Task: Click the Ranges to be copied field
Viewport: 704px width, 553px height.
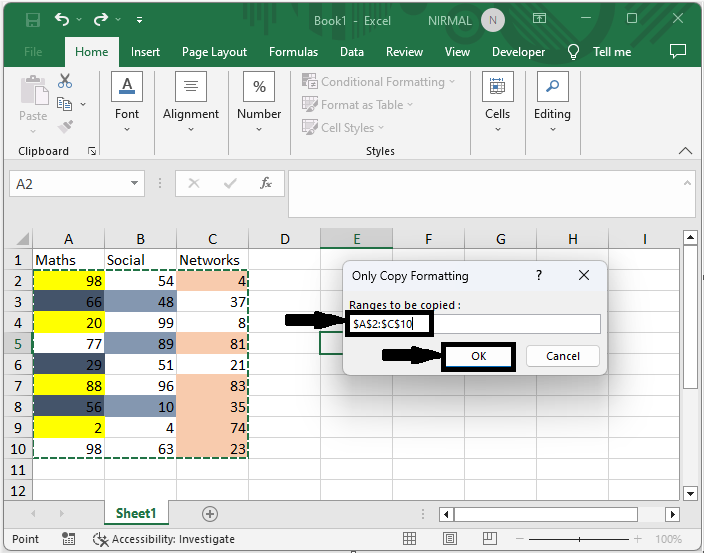Action: 475,324
